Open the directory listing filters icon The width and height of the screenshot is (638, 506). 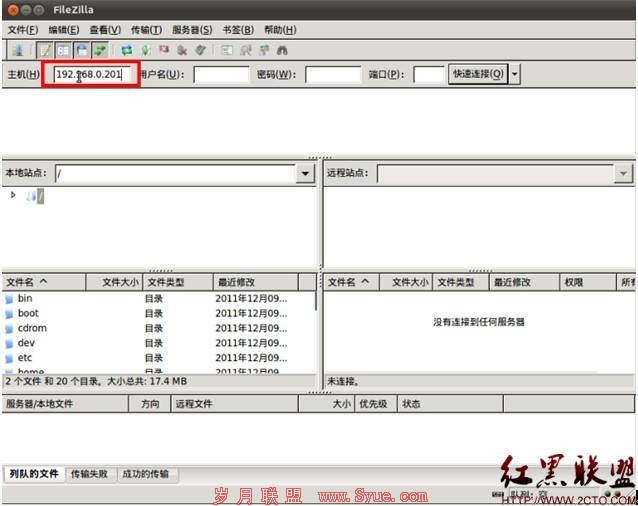[x=227, y=50]
